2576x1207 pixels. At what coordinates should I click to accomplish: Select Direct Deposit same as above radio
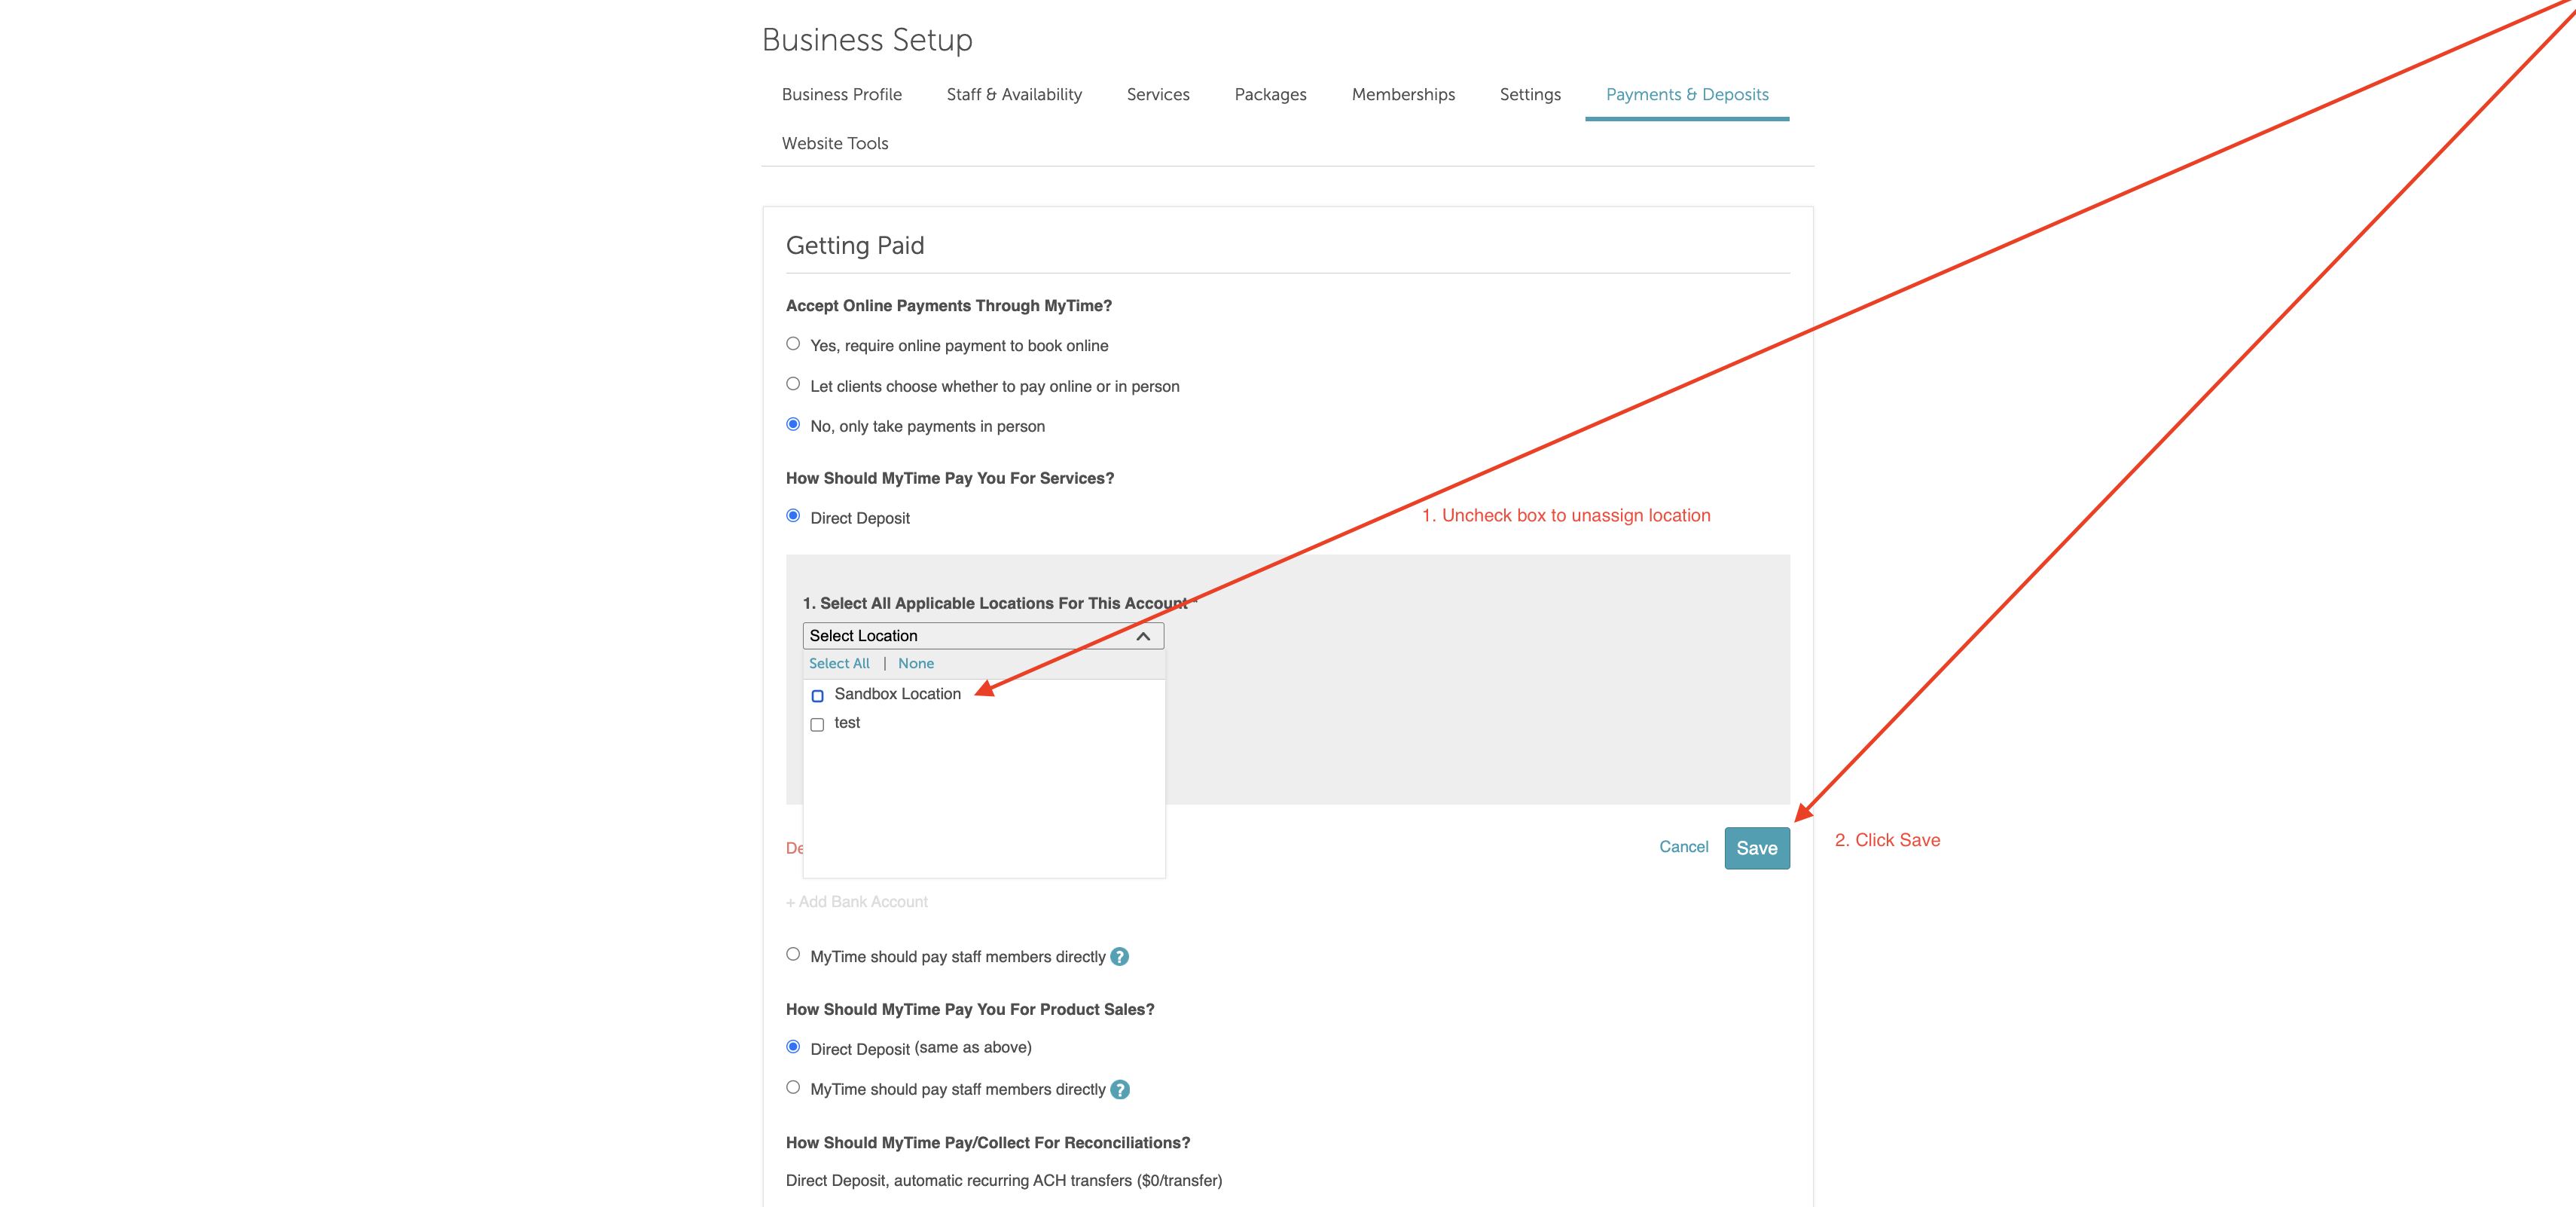(x=793, y=1047)
